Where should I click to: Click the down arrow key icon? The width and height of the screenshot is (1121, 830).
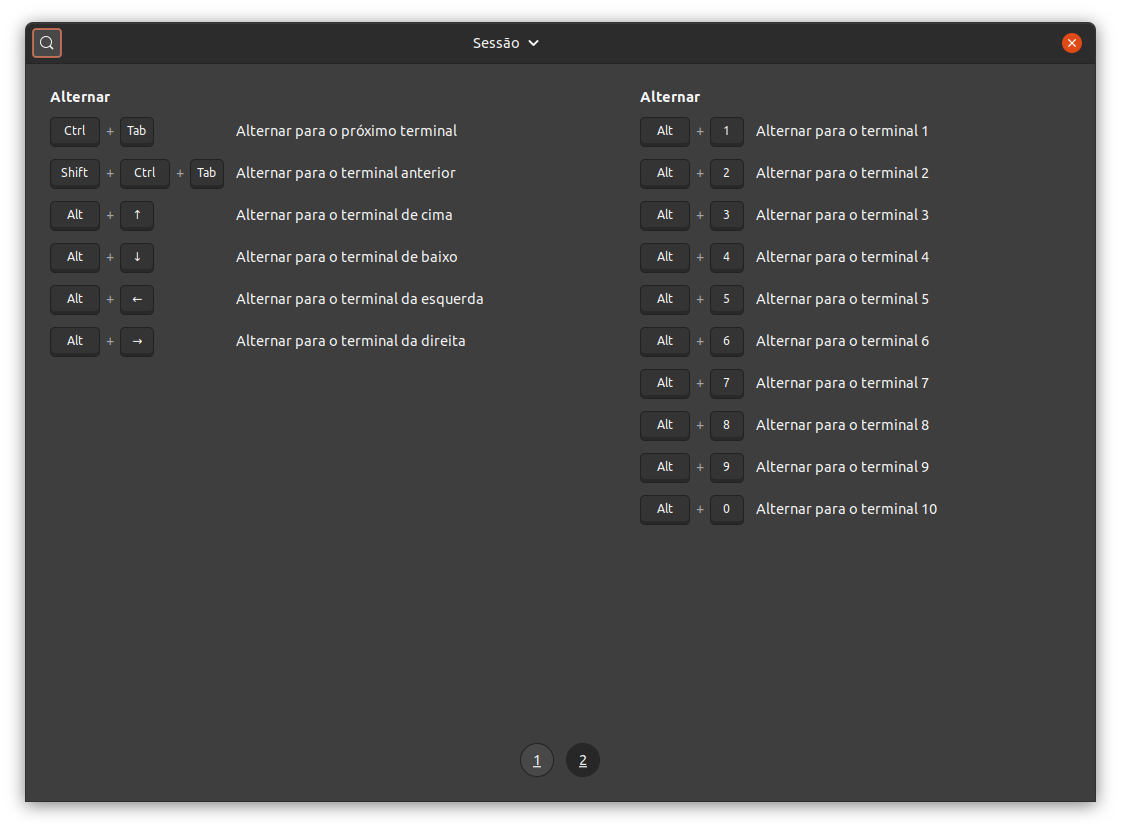coord(137,257)
